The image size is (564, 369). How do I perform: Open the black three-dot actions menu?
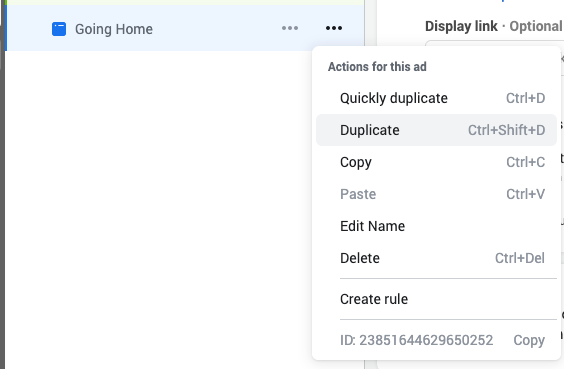point(334,28)
